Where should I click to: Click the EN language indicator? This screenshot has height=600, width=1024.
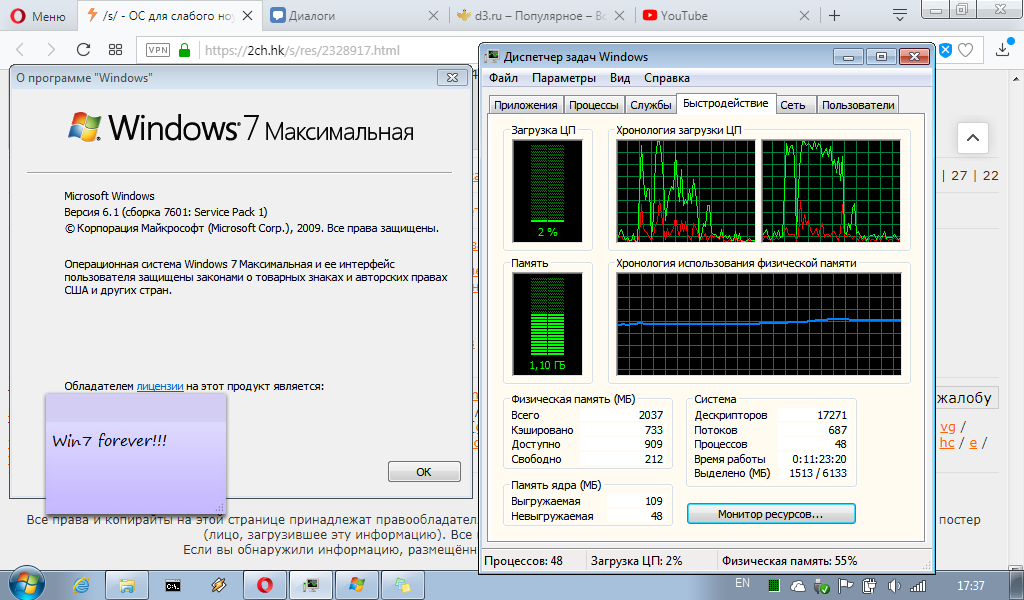tap(743, 583)
